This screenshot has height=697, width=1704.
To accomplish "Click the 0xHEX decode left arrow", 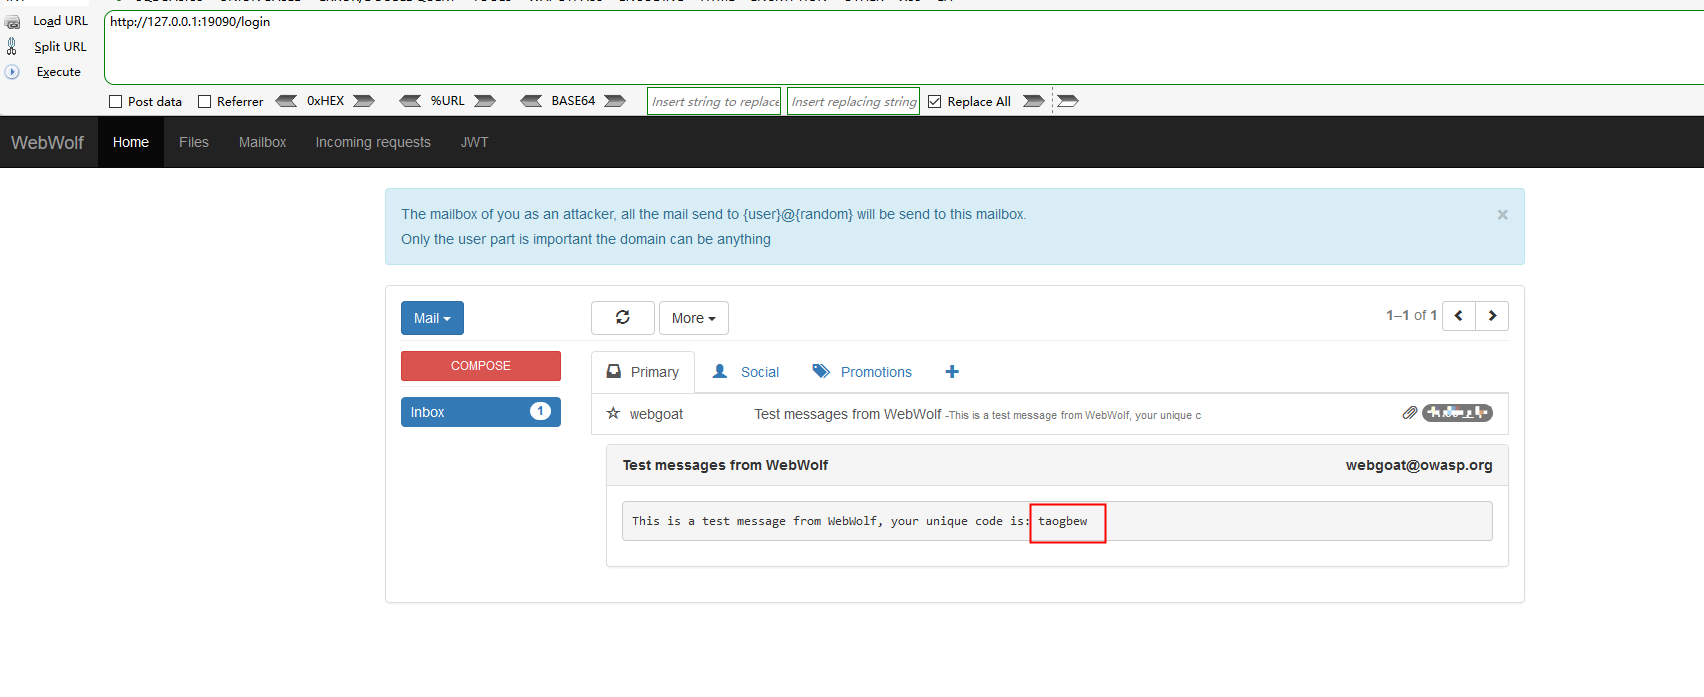I will (x=286, y=101).
